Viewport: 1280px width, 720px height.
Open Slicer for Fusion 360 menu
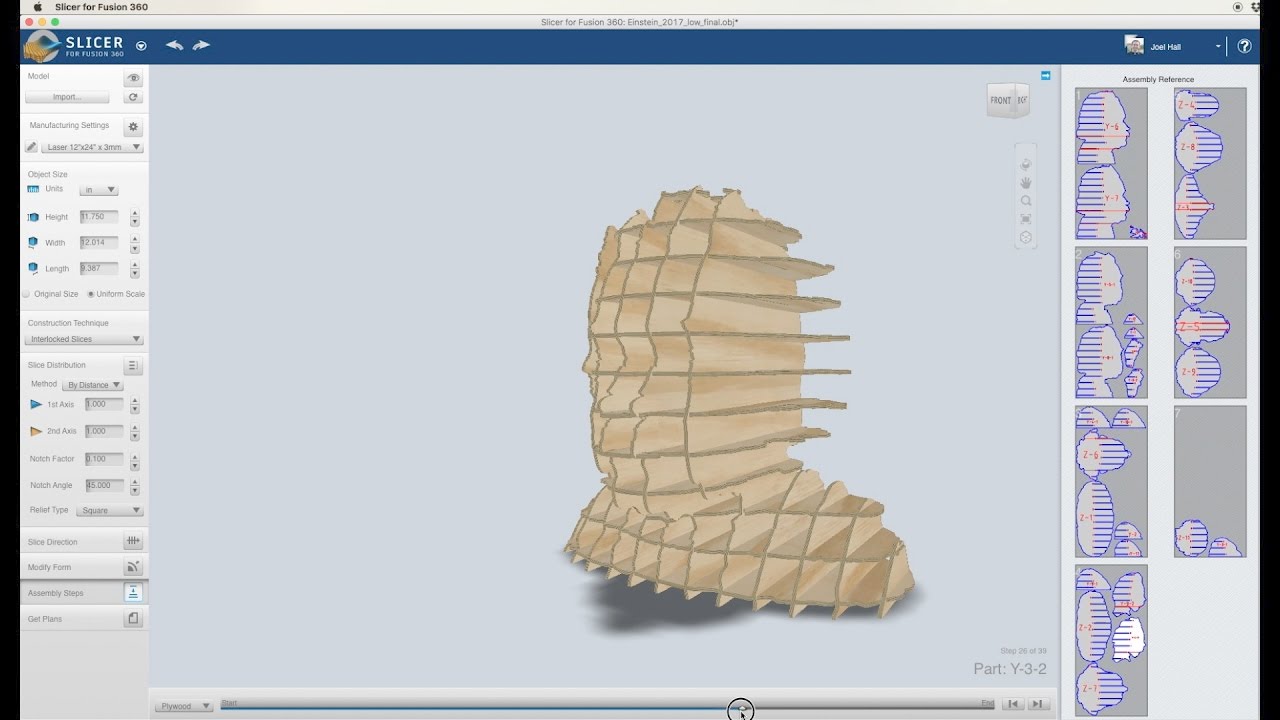coord(101,7)
